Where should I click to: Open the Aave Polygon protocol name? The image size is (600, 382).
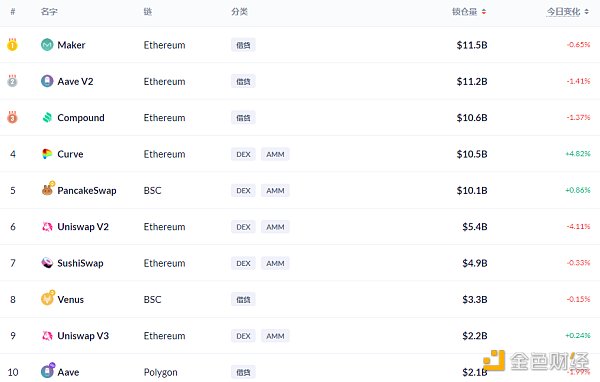tap(68, 372)
